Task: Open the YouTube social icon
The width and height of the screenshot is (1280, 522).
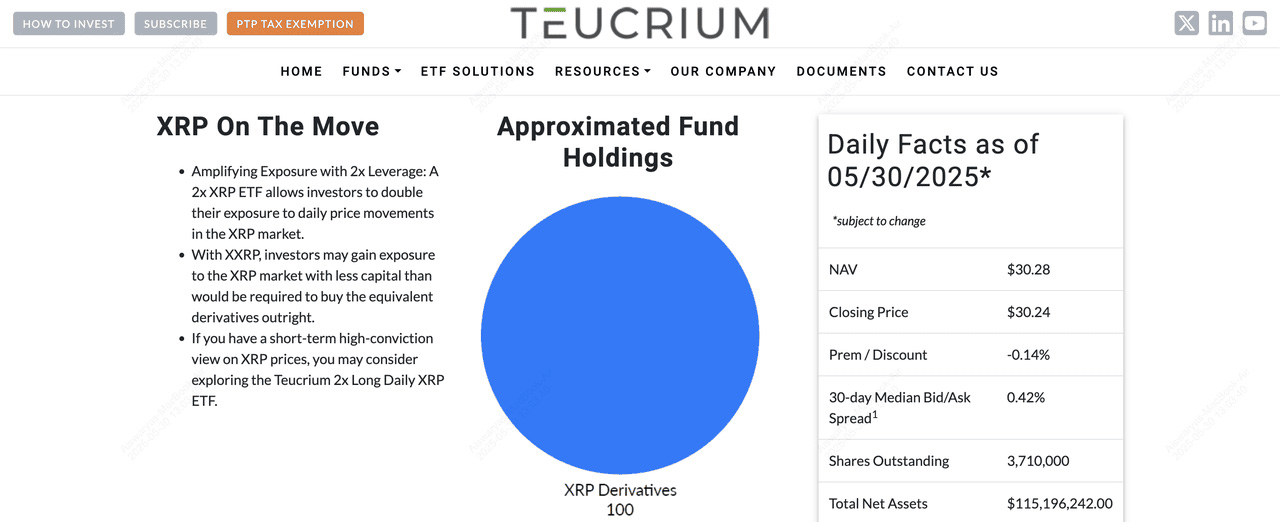Action: tap(1254, 23)
